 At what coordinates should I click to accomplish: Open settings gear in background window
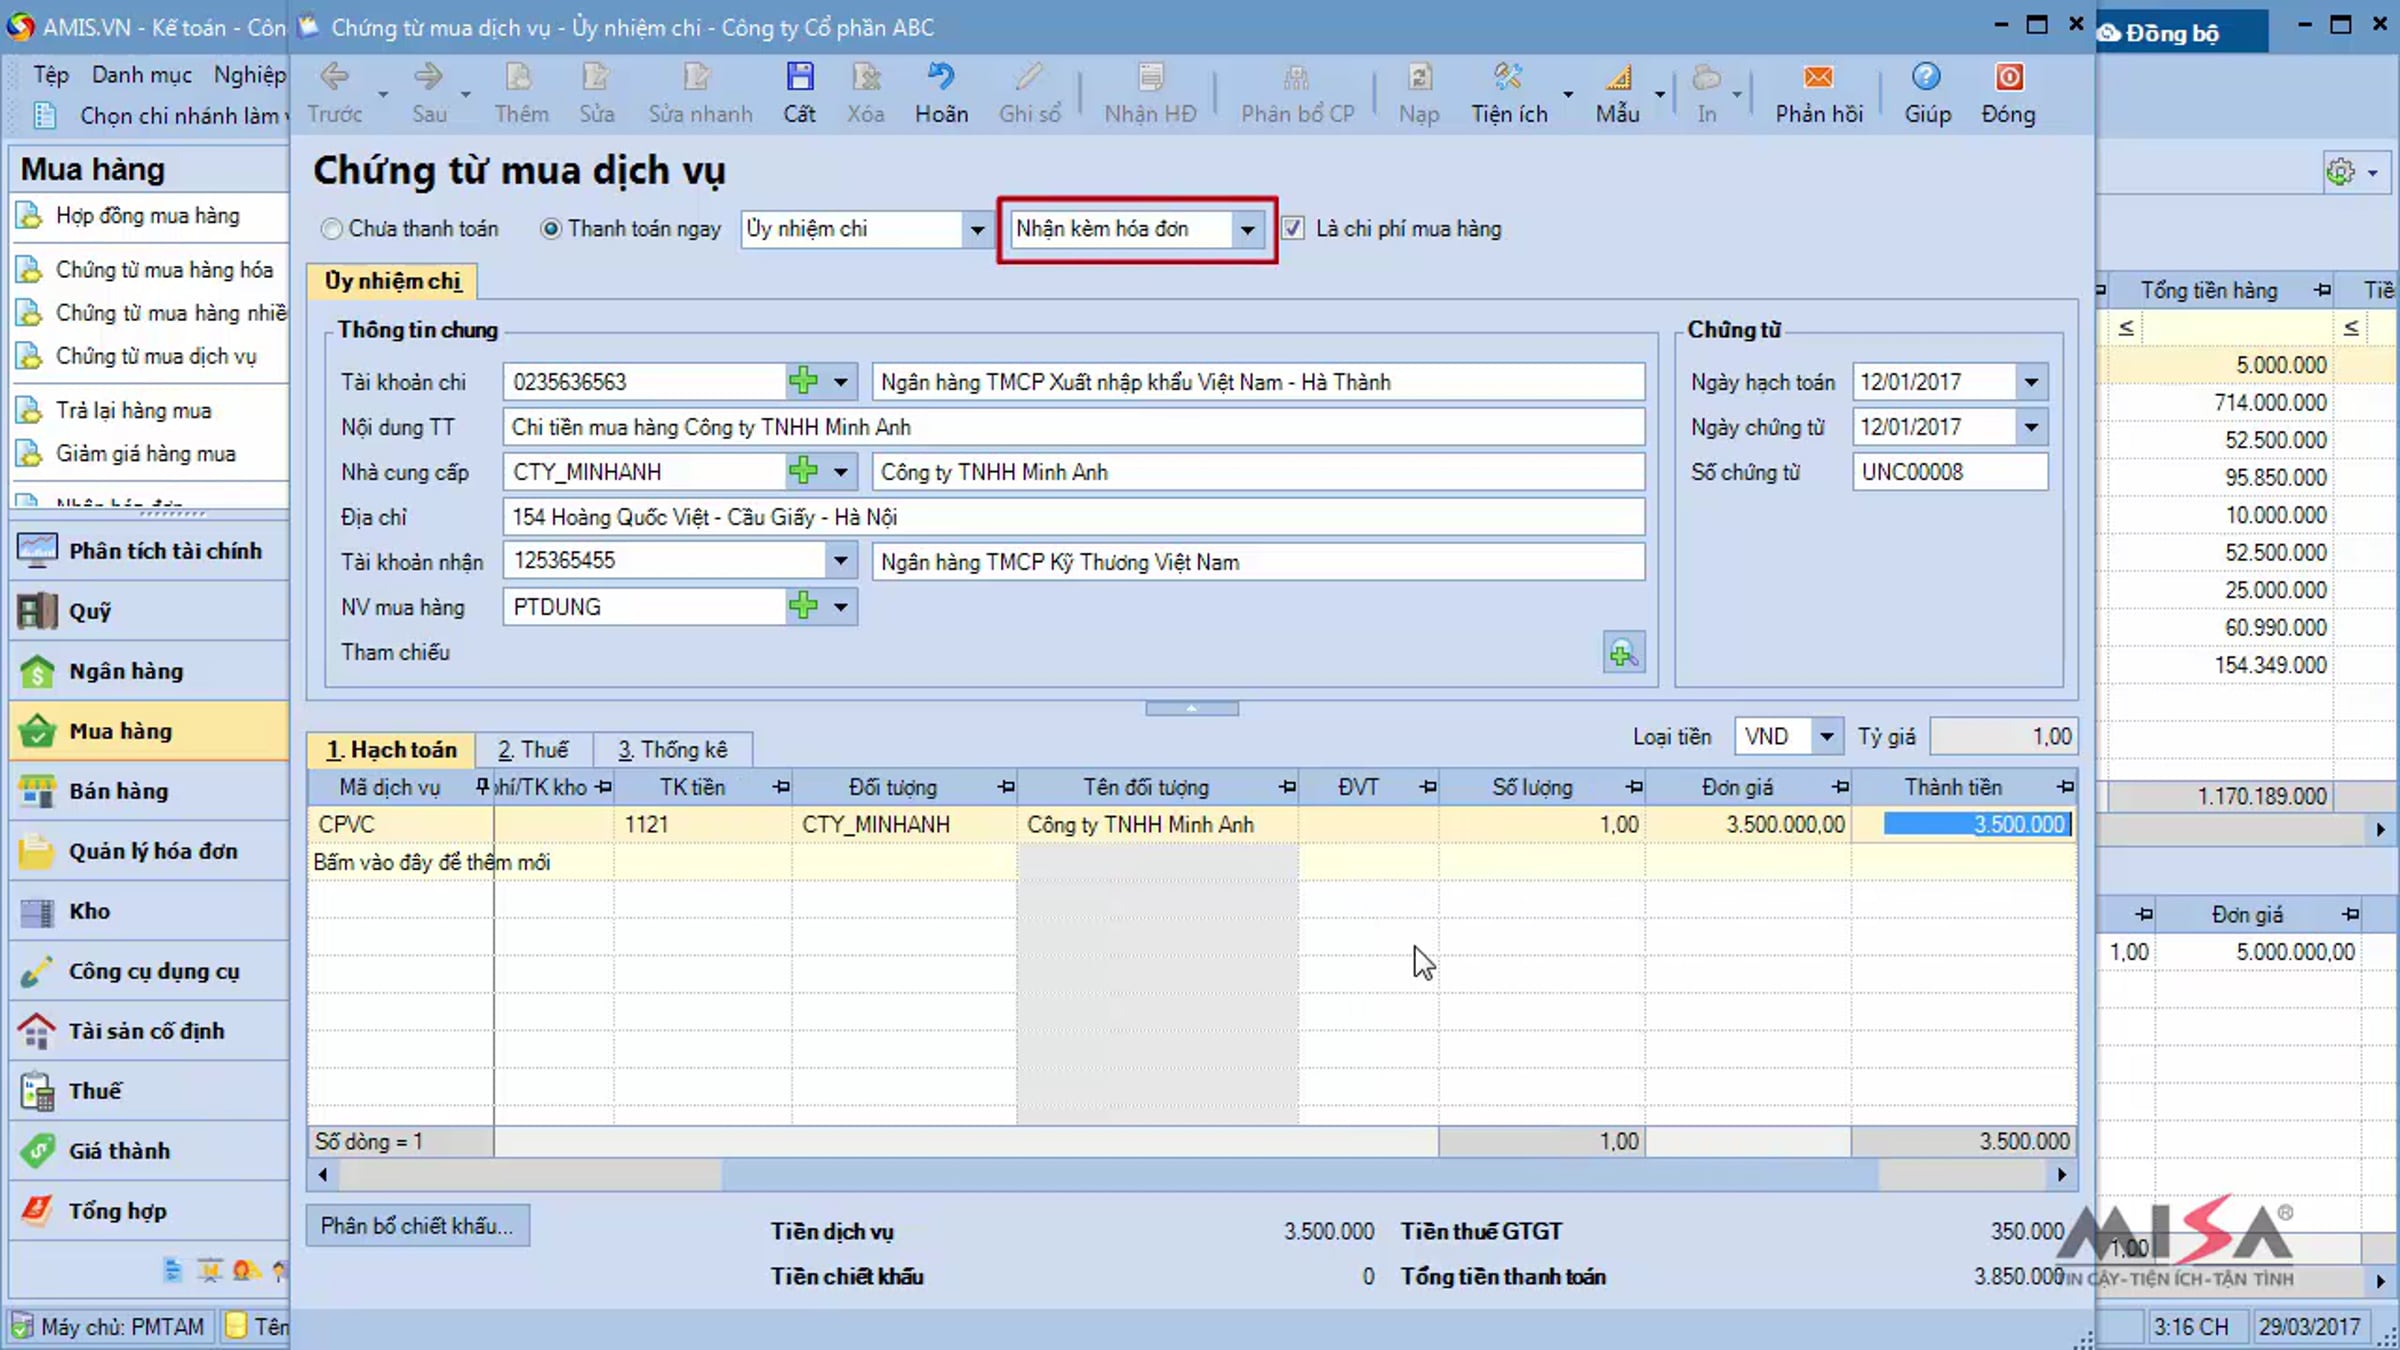[2341, 172]
